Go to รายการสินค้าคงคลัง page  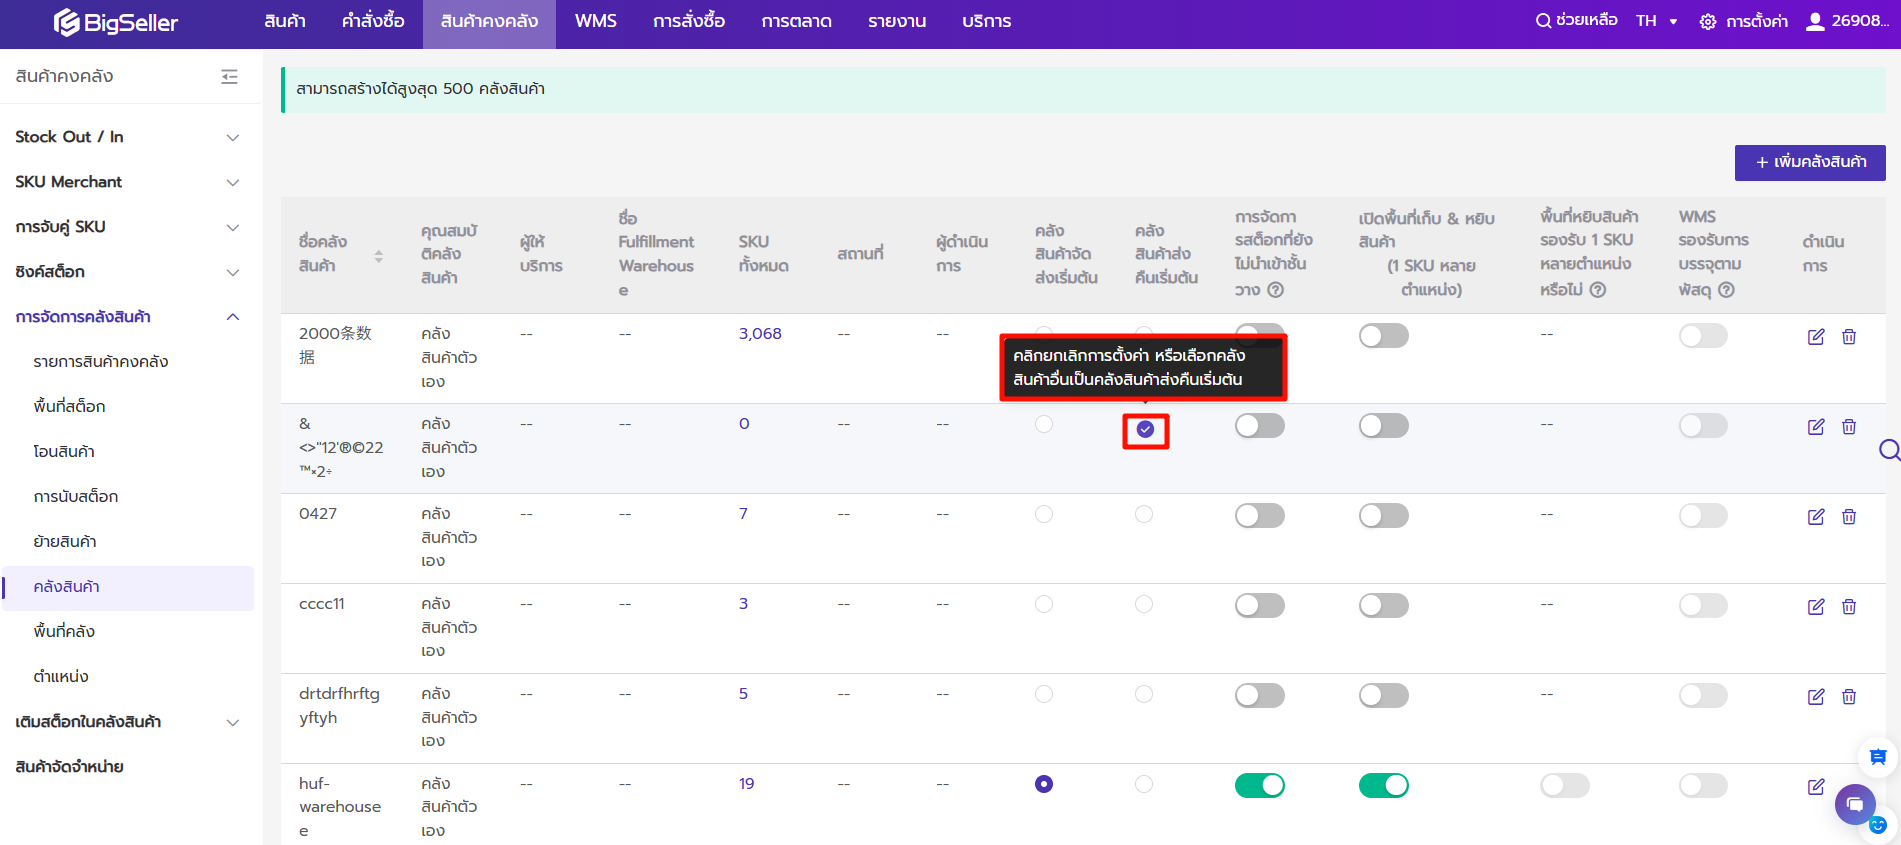pyautogui.click(x=101, y=362)
